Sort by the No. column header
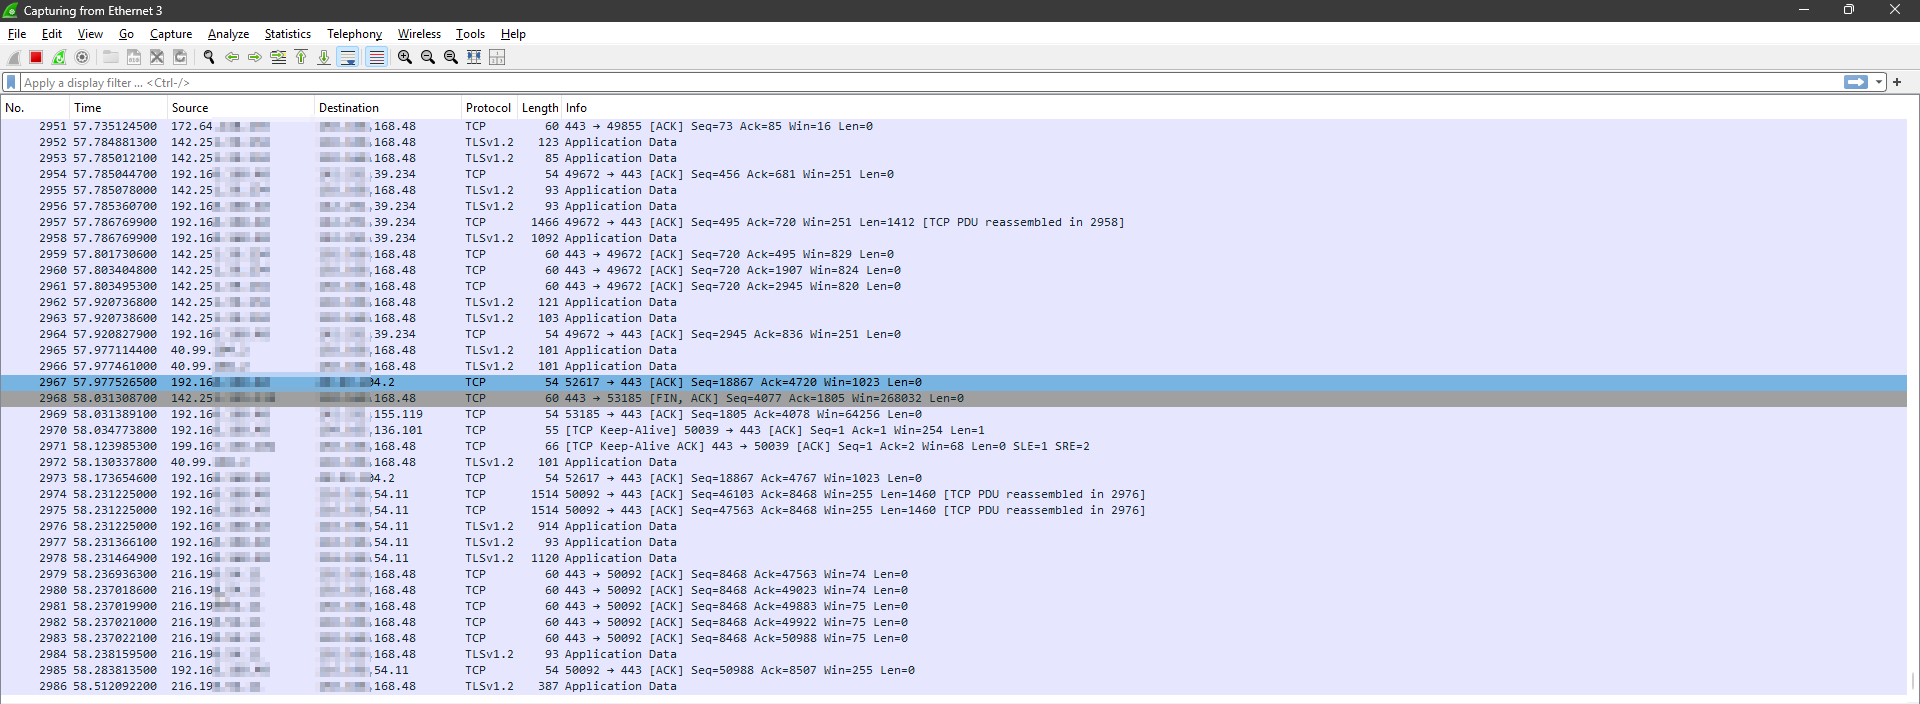The height and width of the screenshot is (704, 1920). (35, 108)
